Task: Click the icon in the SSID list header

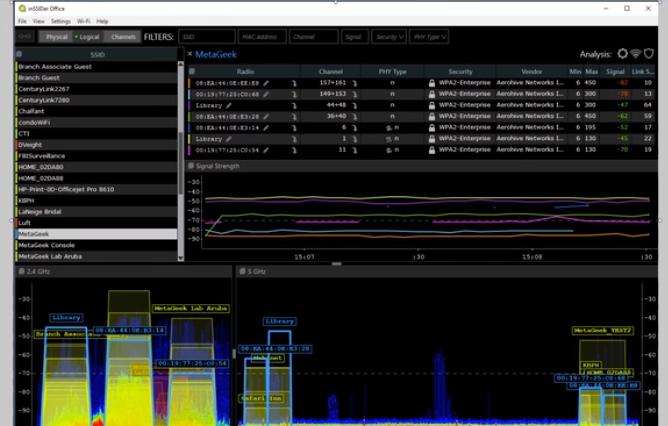Action: (19, 54)
